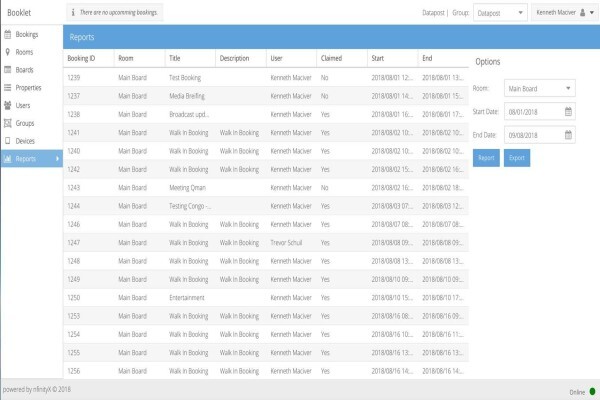Click the Reports bar chart icon
The image size is (600, 400).
pos(8,159)
